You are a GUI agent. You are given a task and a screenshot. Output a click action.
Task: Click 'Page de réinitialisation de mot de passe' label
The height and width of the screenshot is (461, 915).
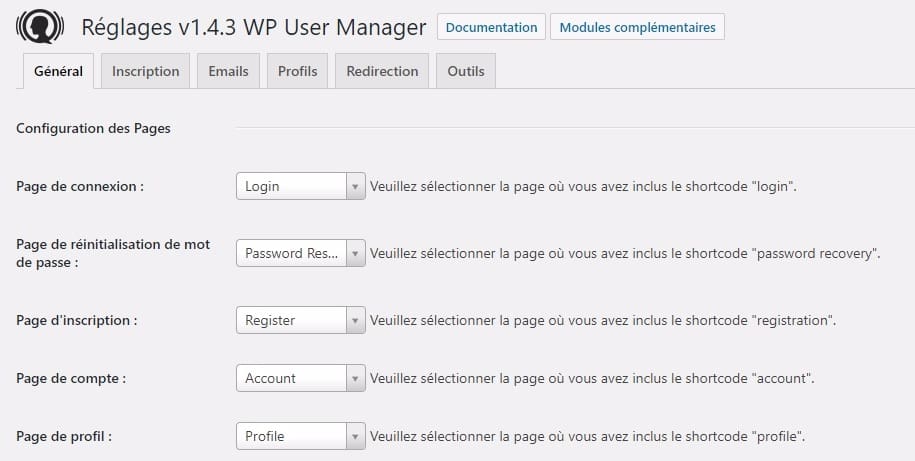coord(113,254)
